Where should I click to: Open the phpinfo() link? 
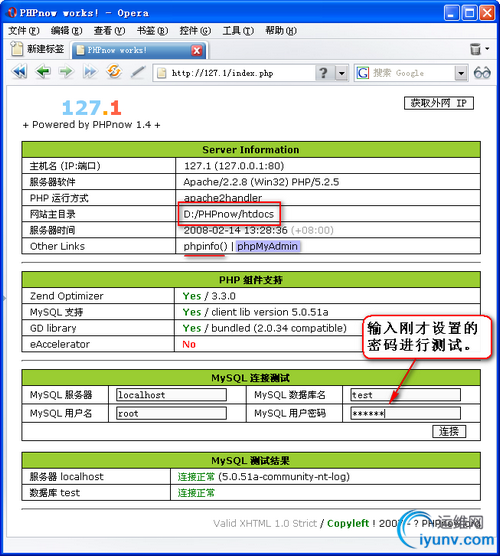205,246
